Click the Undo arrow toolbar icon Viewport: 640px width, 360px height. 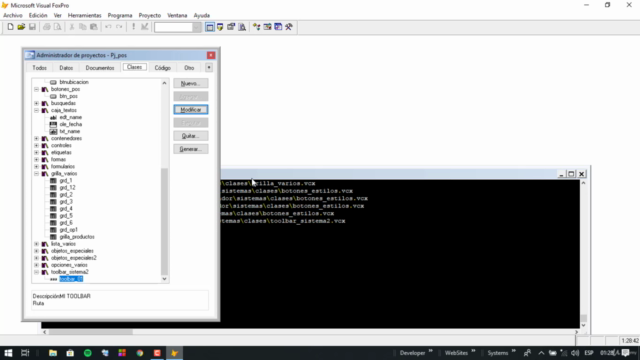pos(108,27)
